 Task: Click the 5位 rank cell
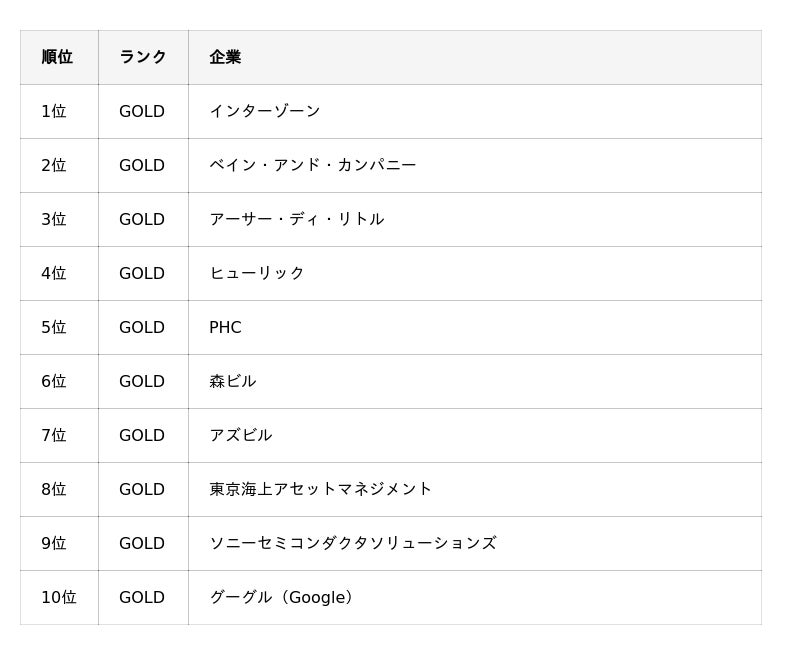point(54,327)
